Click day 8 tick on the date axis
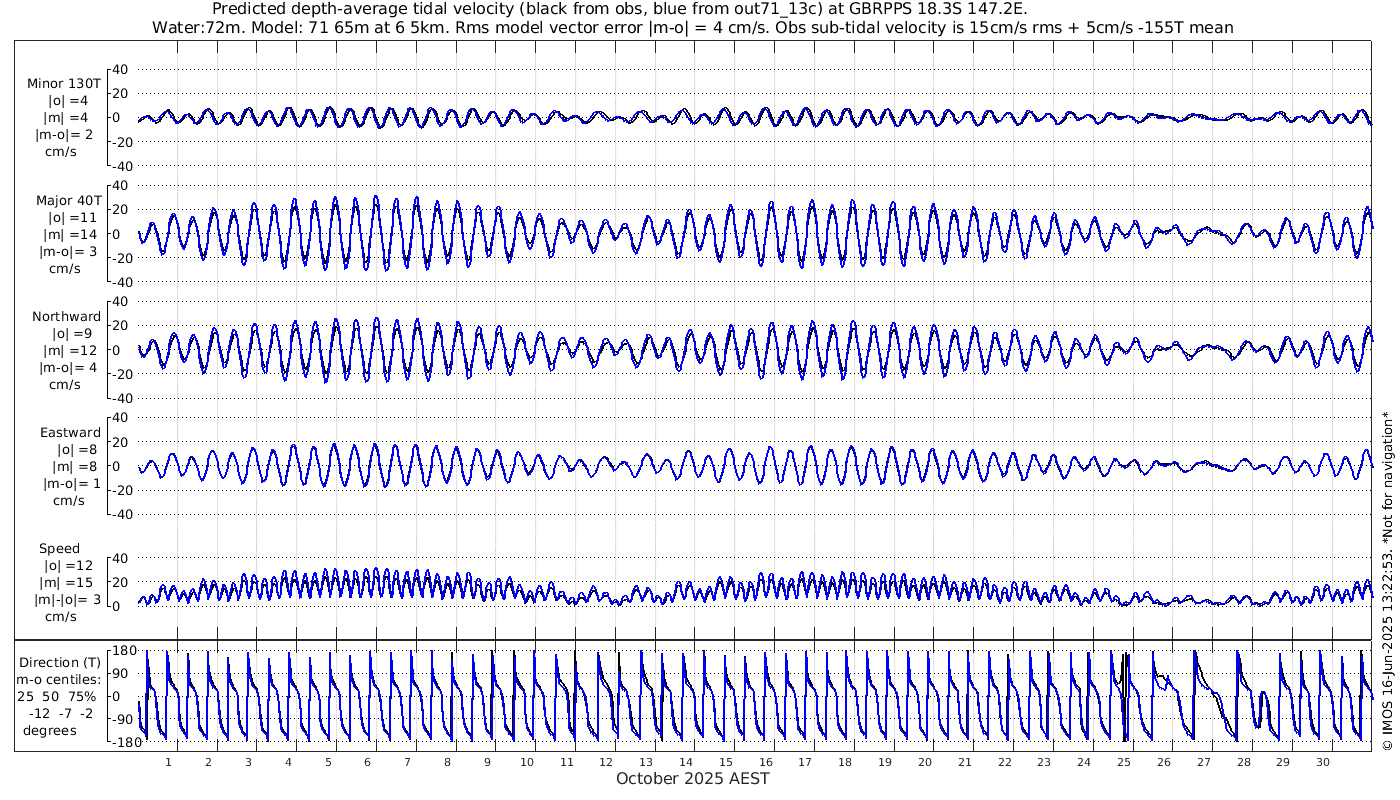1400x800 pixels. click(x=447, y=761)
